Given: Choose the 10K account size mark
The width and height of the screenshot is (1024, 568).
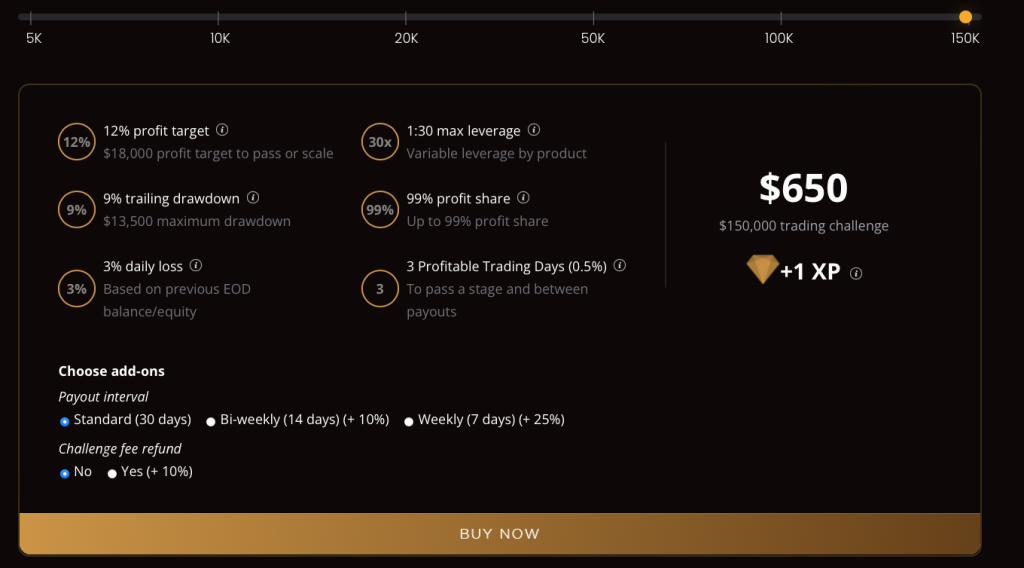Looking at the screenshot, I should [218, 17].
